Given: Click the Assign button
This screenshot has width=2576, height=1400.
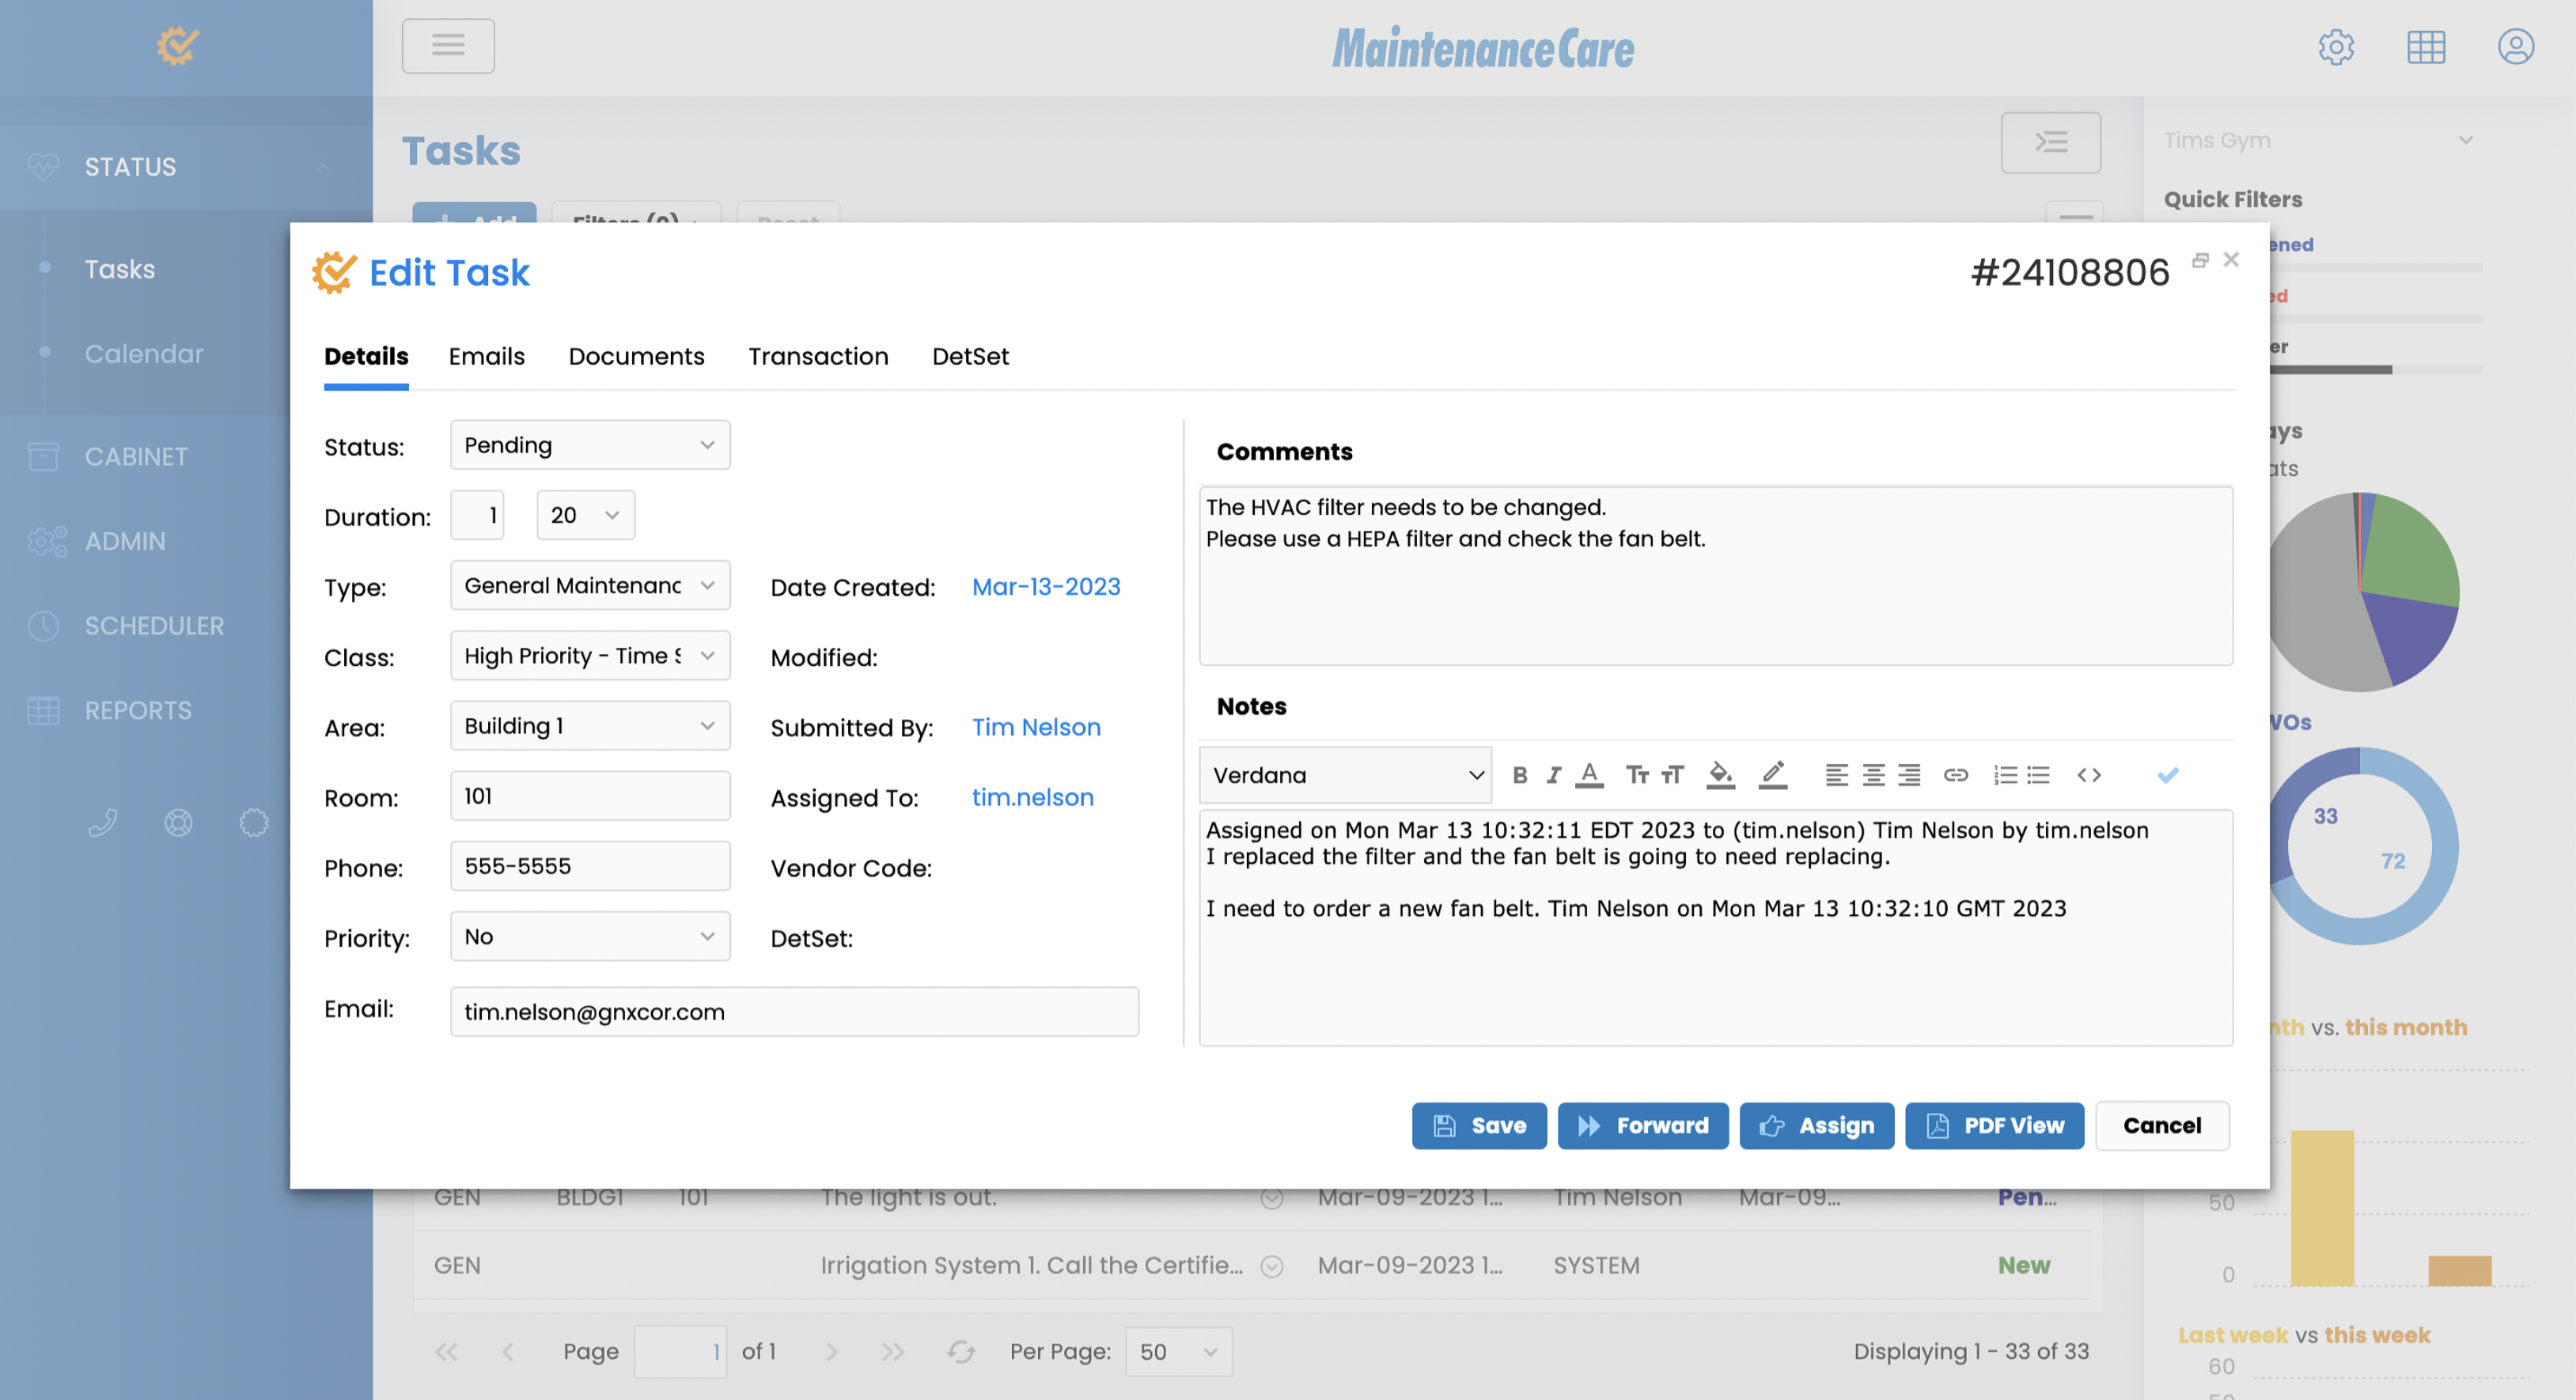Looking at the screenshot, I should coord(1817,1125).
